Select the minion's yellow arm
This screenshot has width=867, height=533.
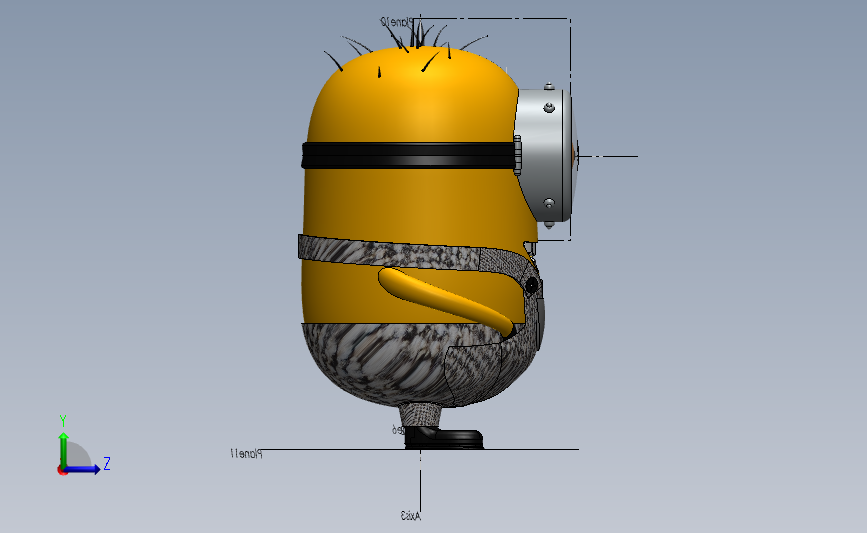click(x=447, y=301)
